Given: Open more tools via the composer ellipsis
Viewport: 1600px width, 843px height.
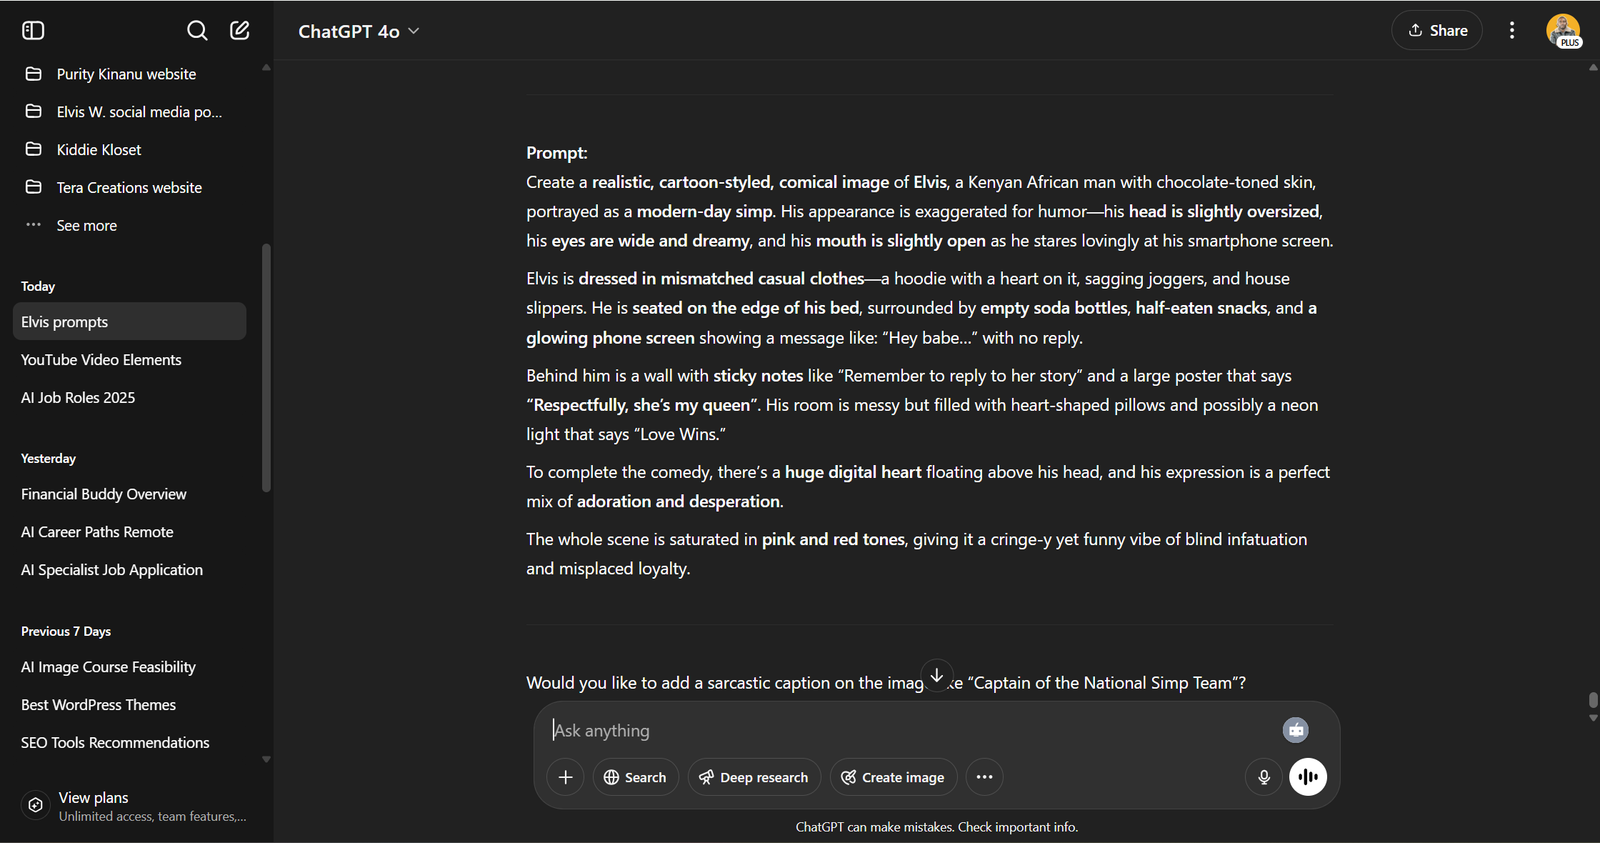Looking at the screenshot, I should point(984,777).
